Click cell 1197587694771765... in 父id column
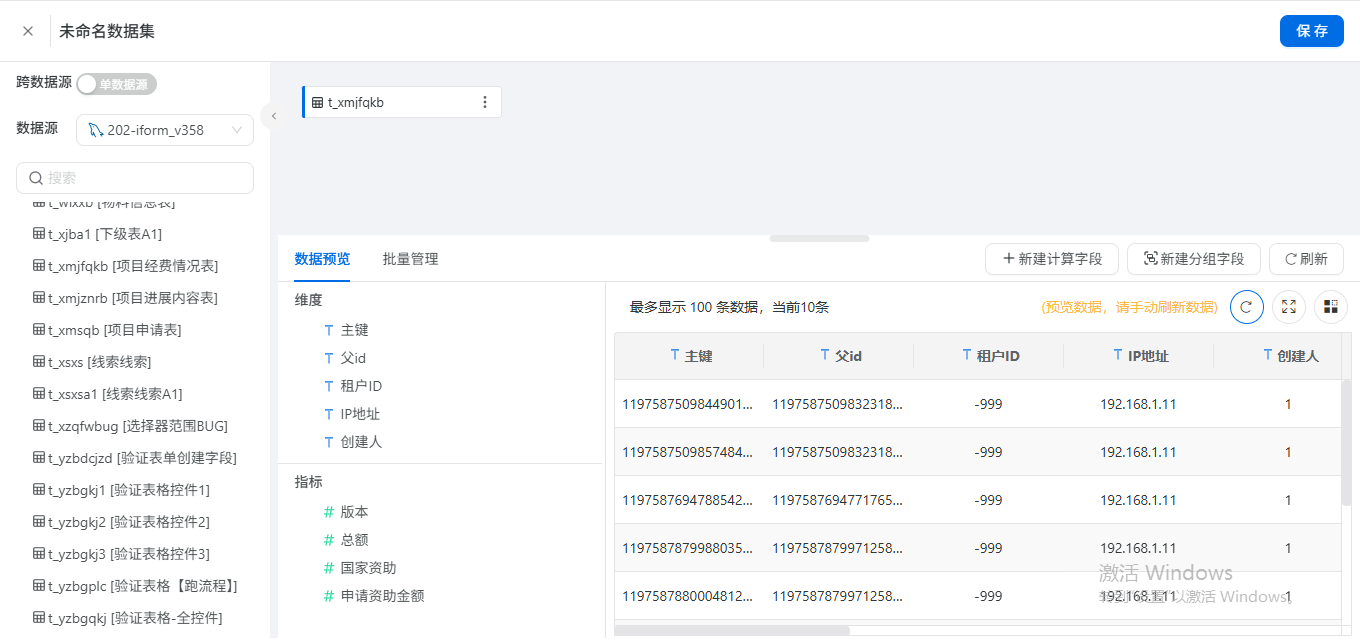The image size is (1360, 641). tap(837, 500)
